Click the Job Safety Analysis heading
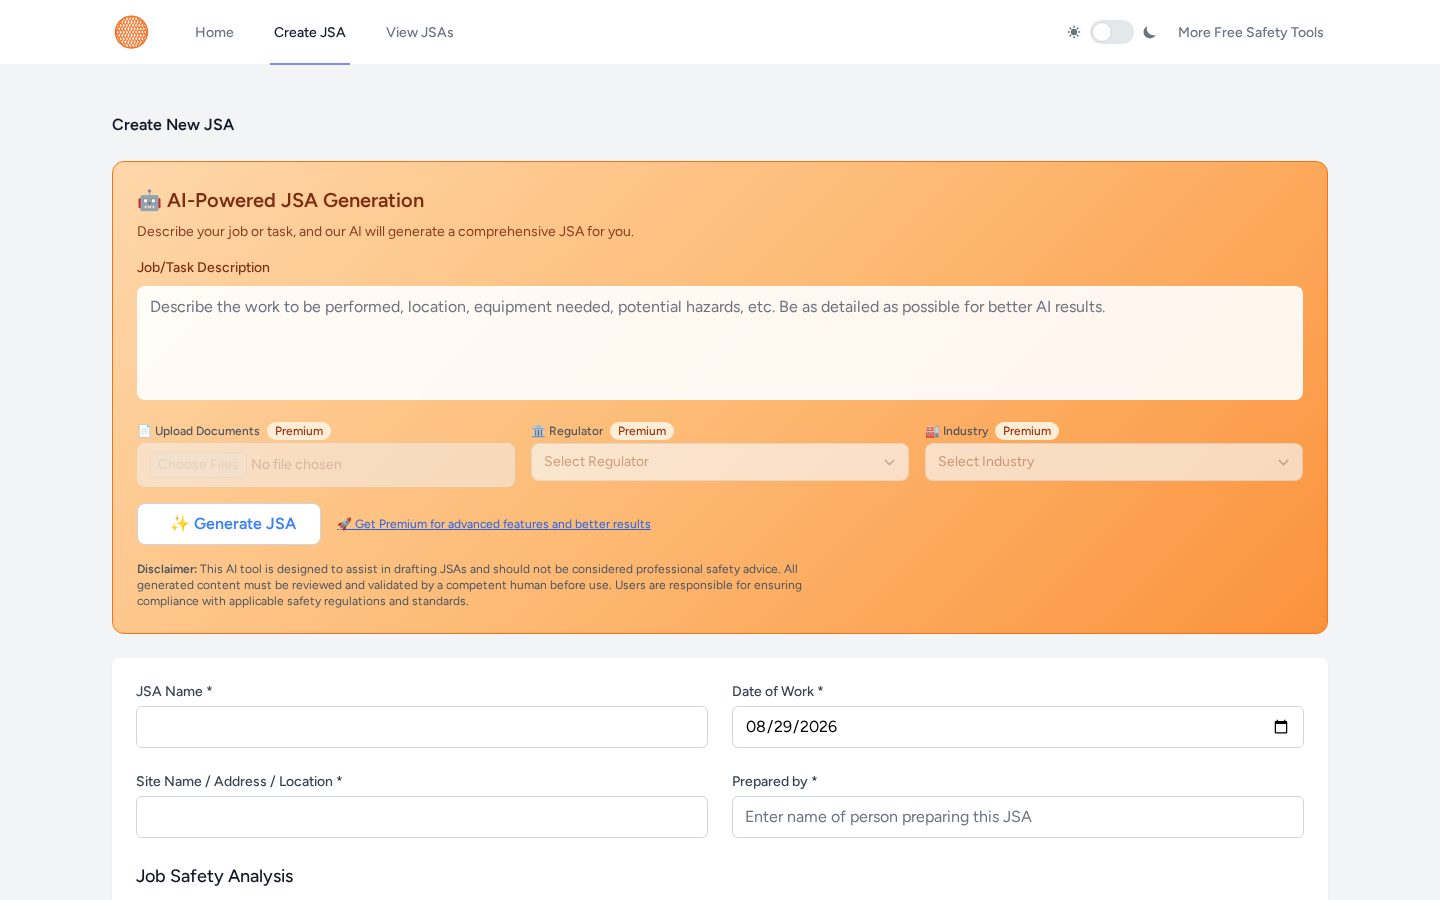 215,876
